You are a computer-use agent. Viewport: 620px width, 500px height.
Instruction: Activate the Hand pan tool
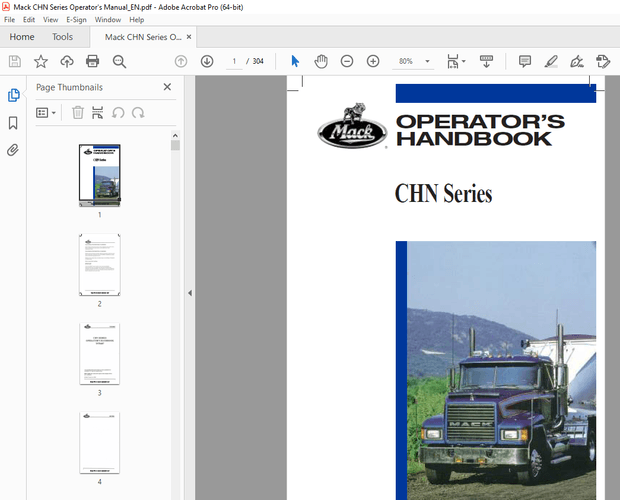321,61
